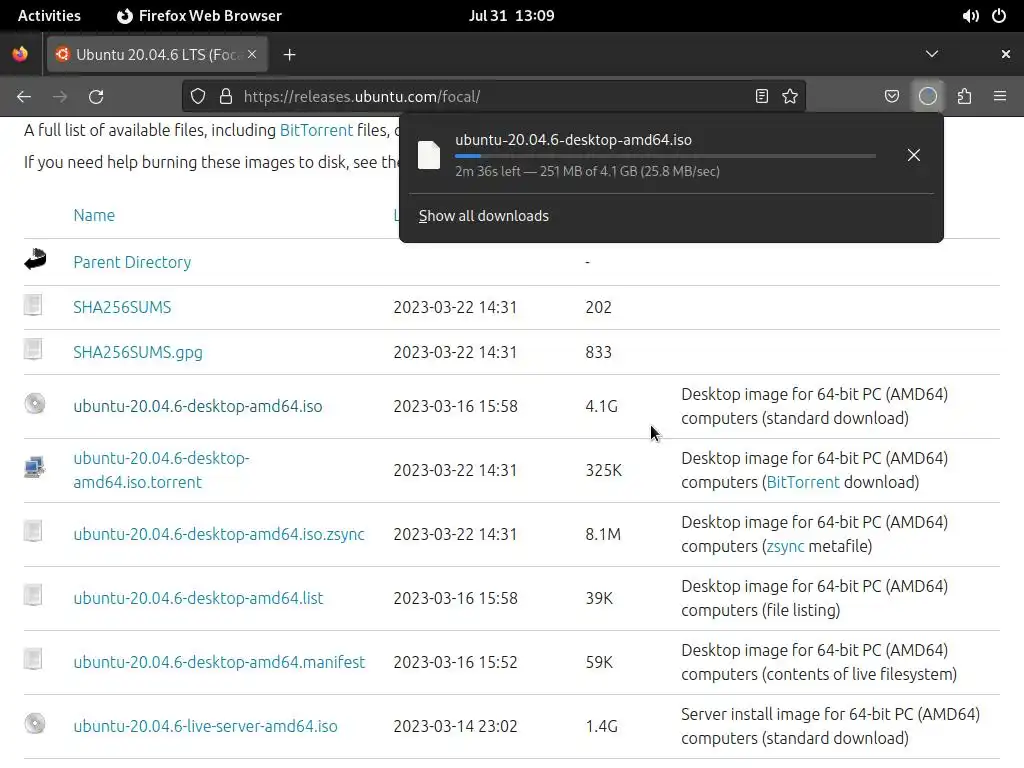Close the Ubuntu 20.04.6 LTS tab

tap(252, 54)
